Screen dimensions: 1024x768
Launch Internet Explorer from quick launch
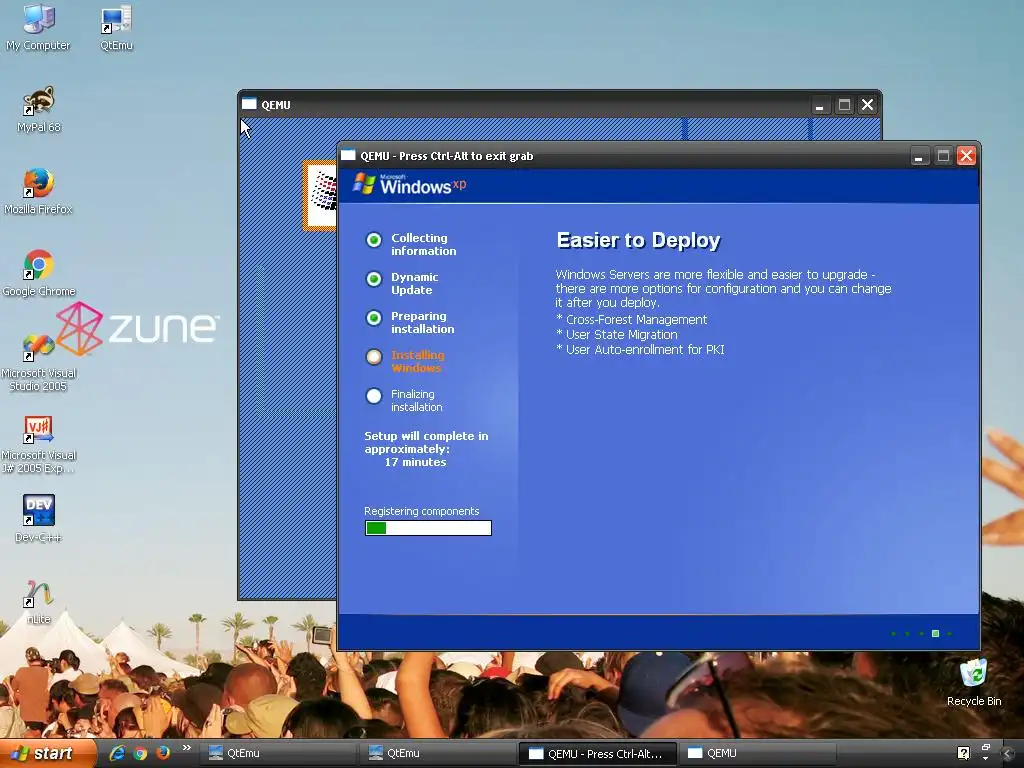pos(117,753)
